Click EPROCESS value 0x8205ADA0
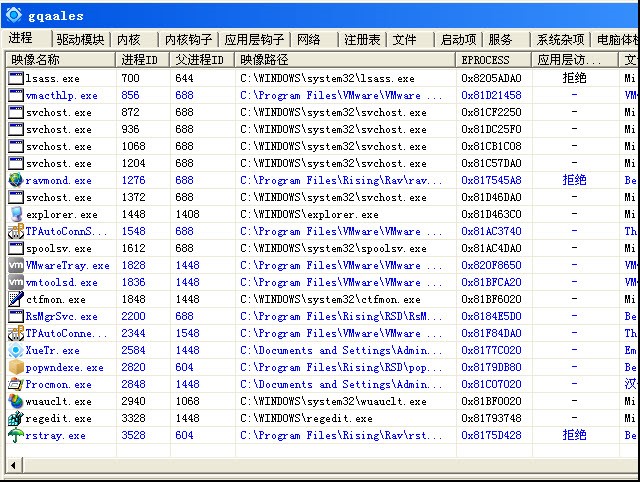The image size is (640, 482). 491,78
